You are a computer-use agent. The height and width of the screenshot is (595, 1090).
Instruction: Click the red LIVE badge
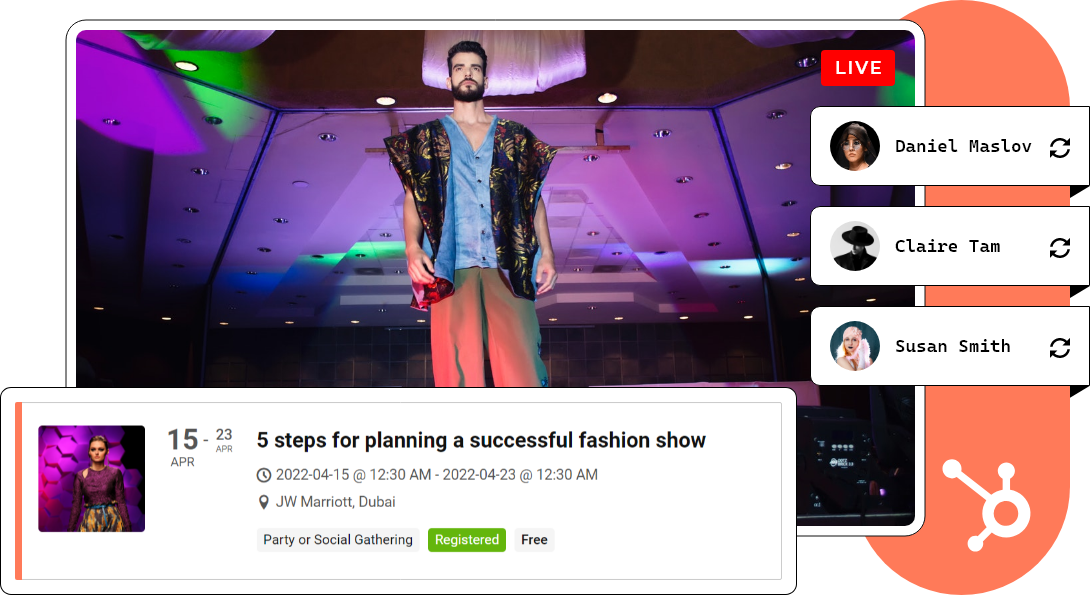858,68
